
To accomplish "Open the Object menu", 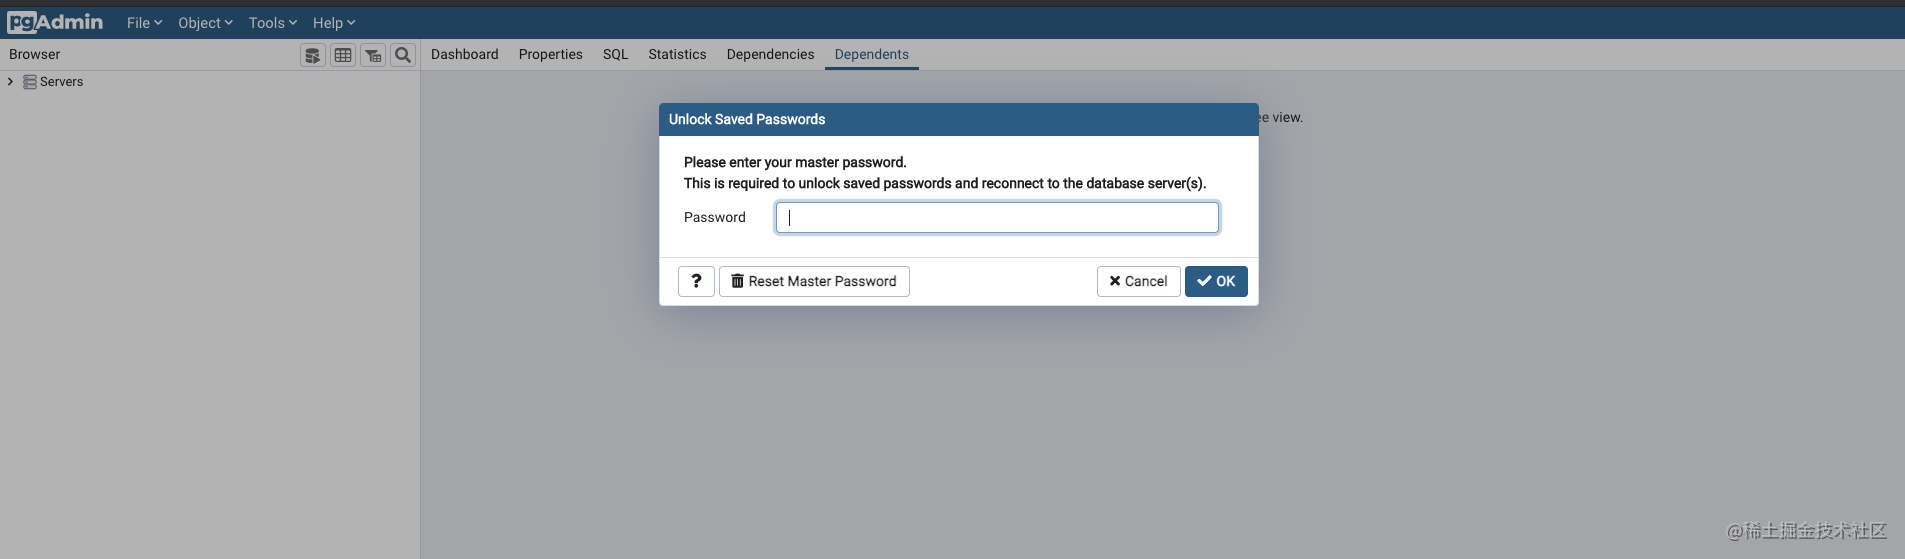I will [x=205, y=23].
